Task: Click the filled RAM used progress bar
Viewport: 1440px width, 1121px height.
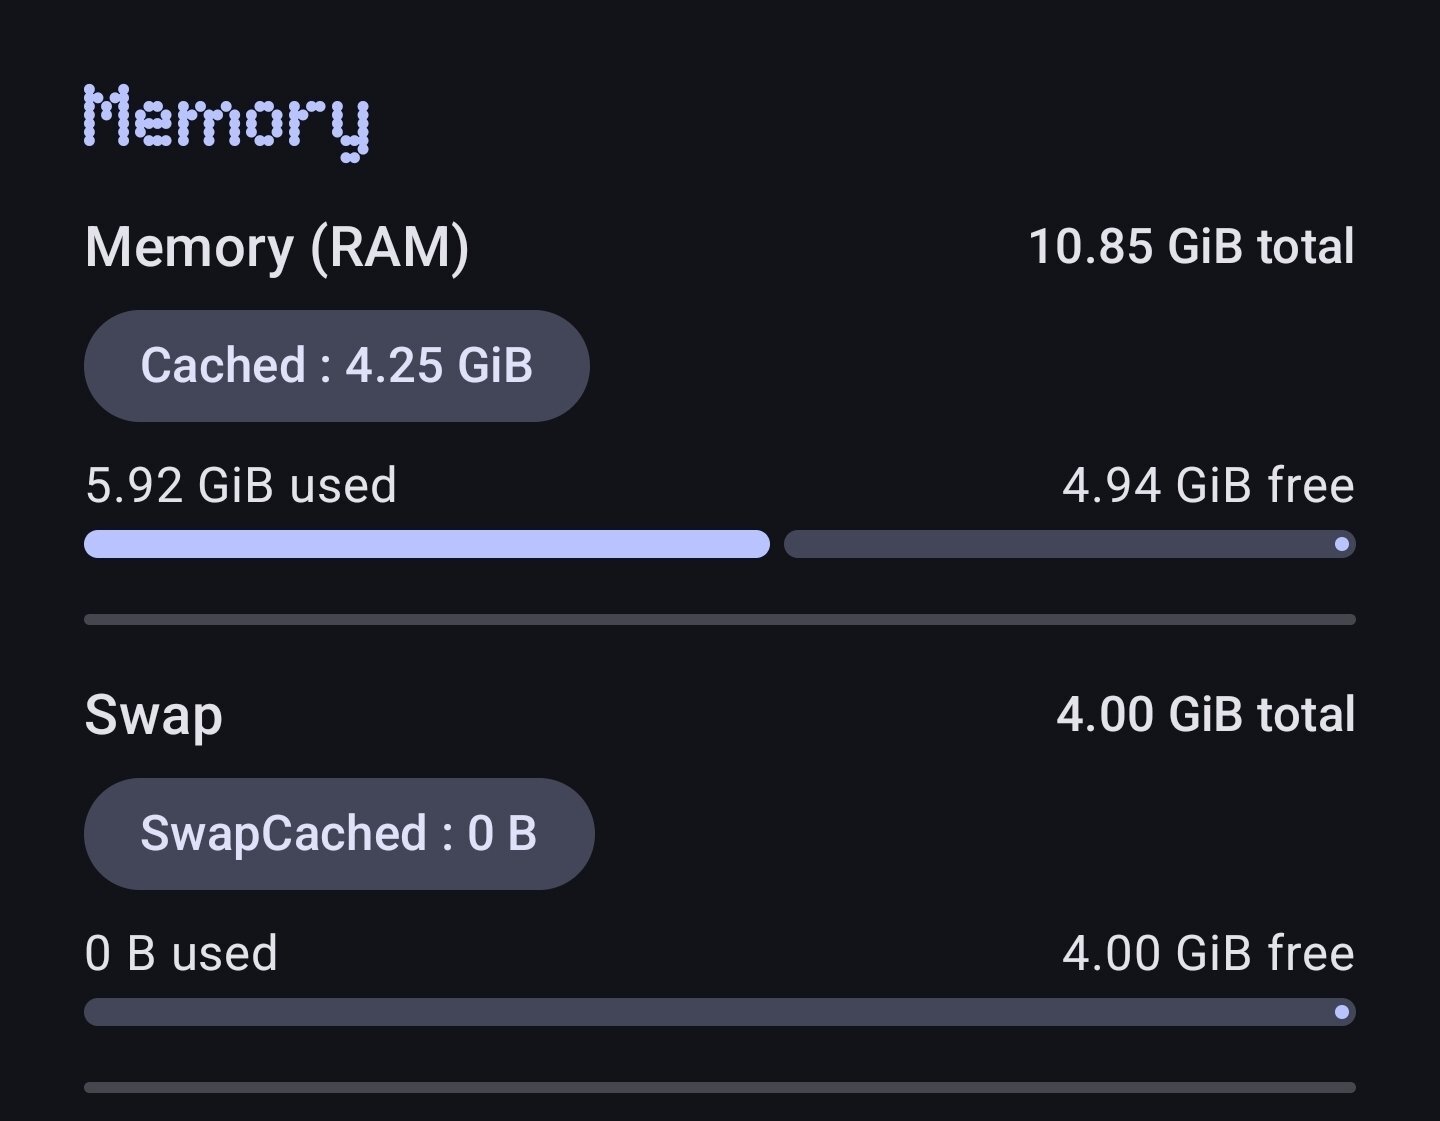Action: (427, 544)
